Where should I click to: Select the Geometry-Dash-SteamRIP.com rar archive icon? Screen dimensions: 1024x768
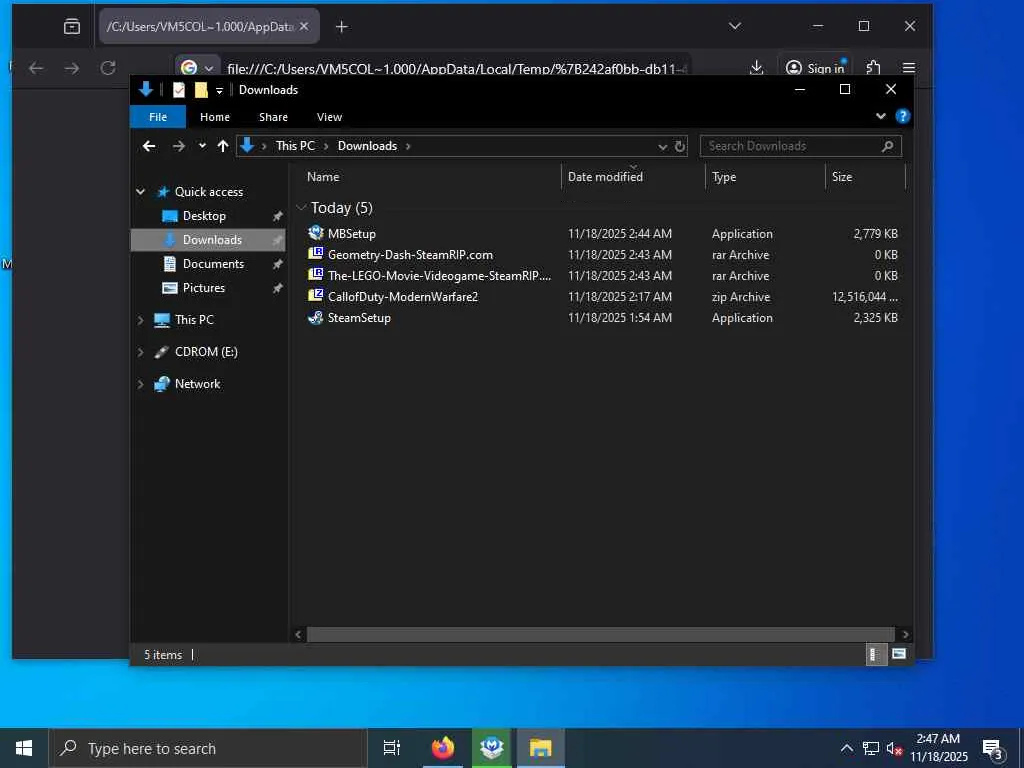316,253
